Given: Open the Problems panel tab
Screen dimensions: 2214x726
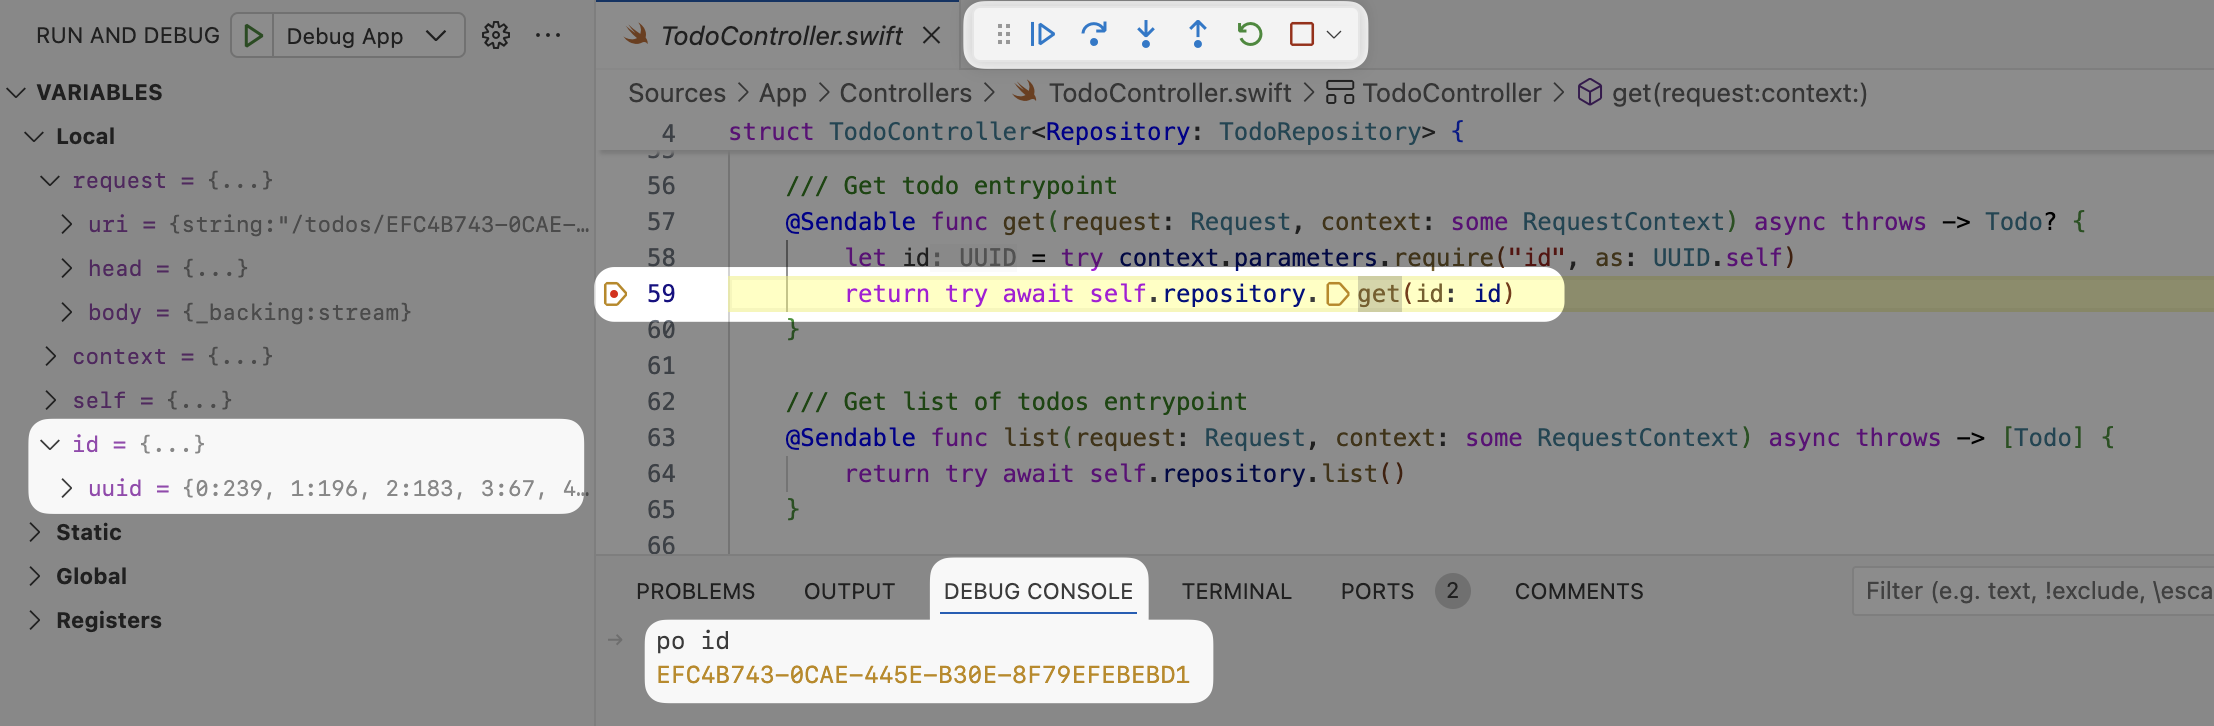Looking at the screenshot, I should [x=695, y=592].
